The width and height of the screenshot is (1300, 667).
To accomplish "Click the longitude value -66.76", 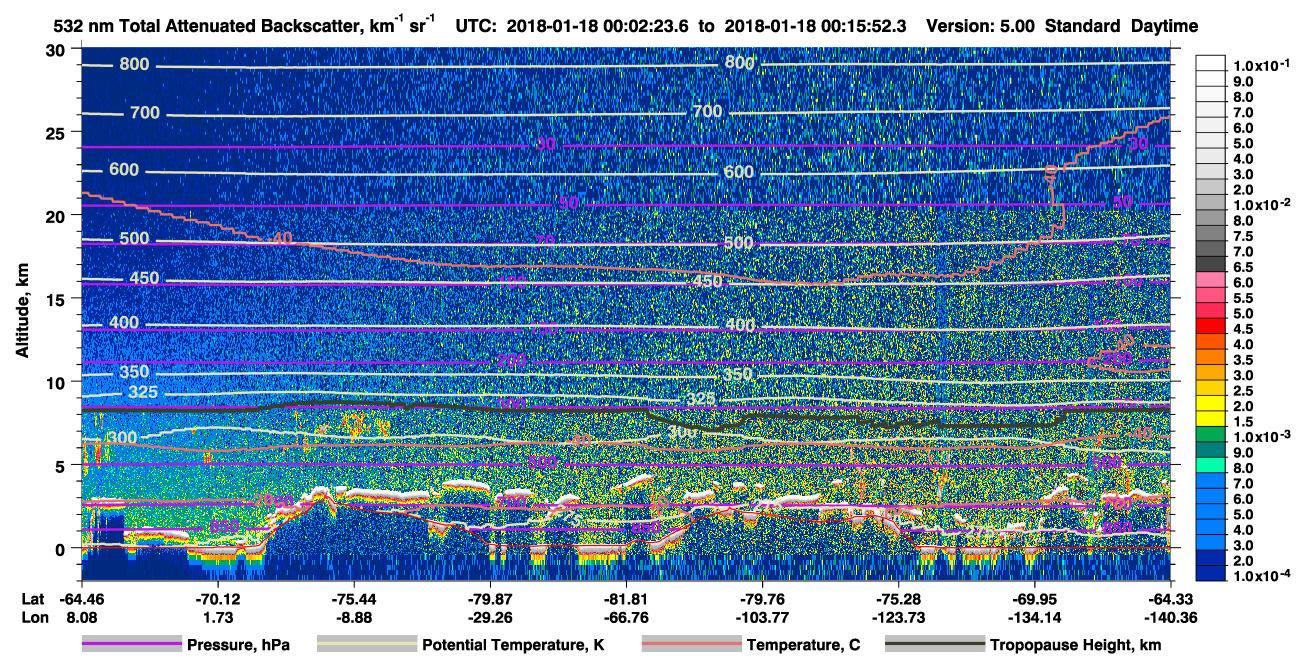I will click(626, 617).
